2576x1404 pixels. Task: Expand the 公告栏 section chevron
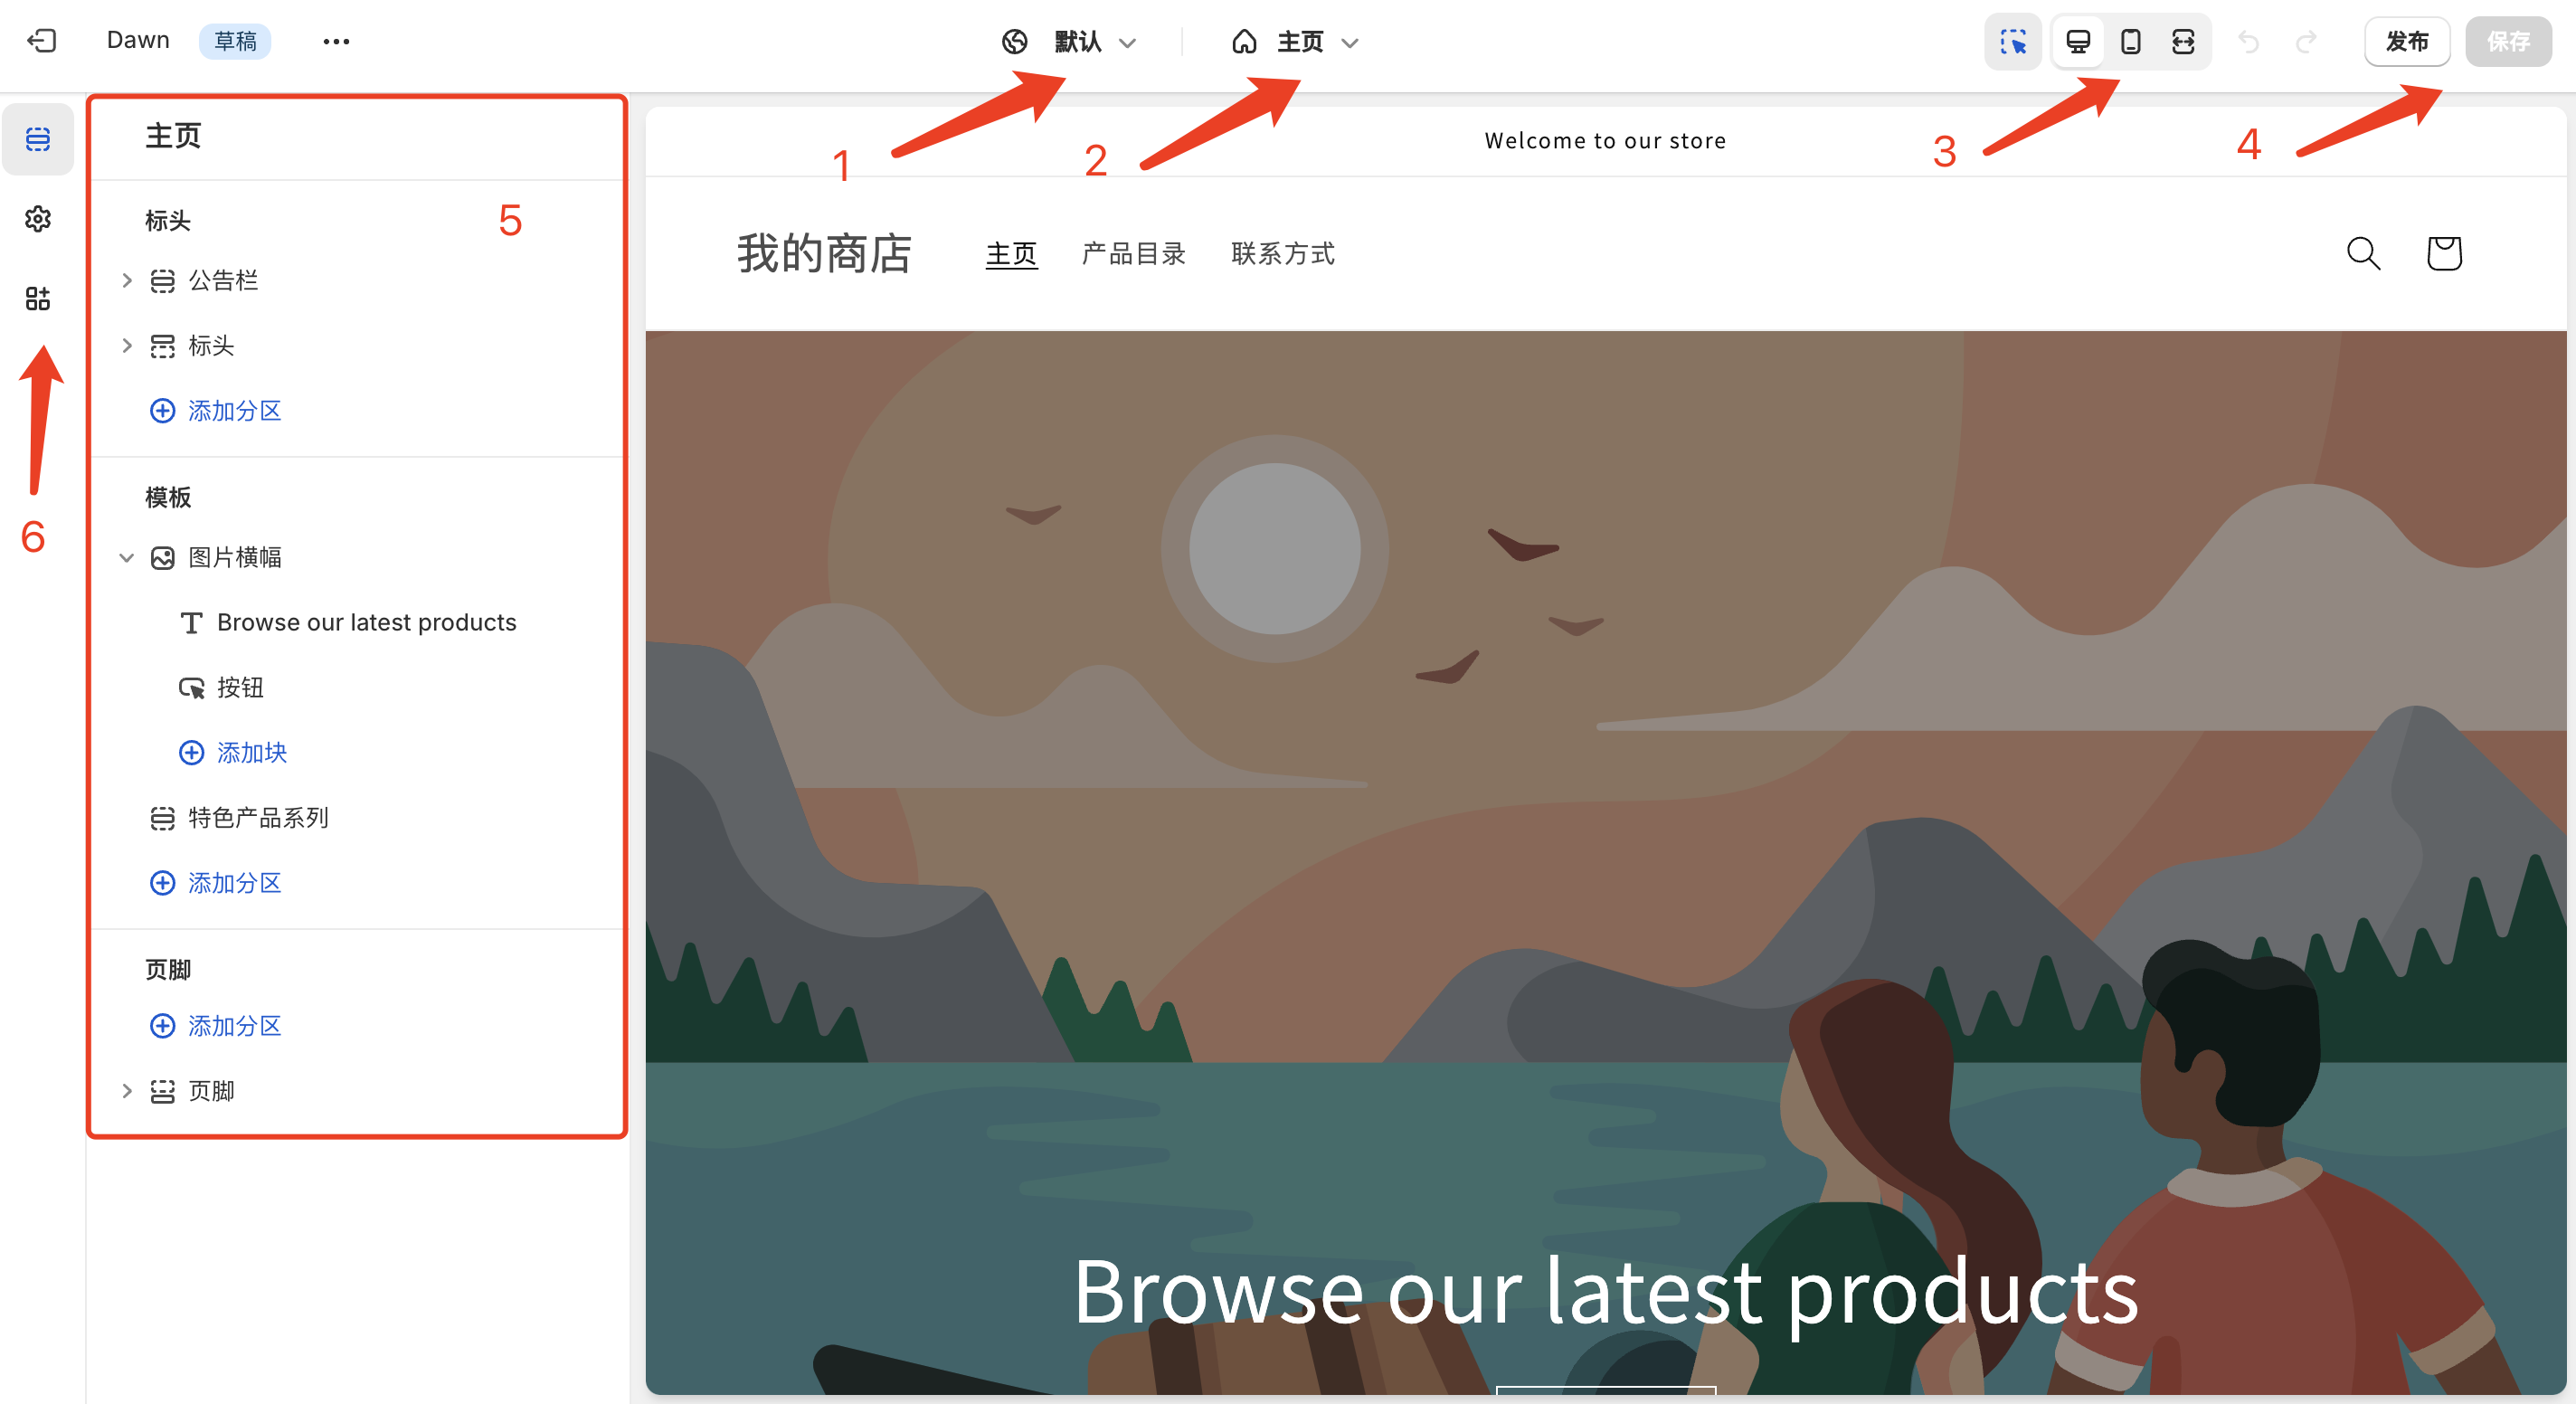127,280
